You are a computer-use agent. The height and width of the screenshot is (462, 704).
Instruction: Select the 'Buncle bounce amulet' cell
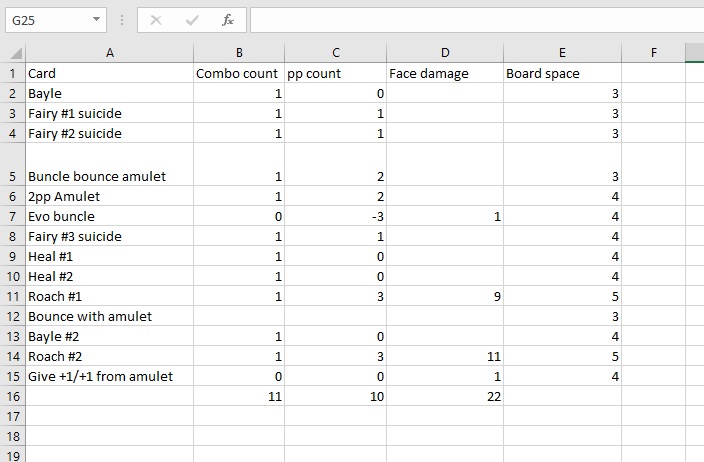pos(110,165)
